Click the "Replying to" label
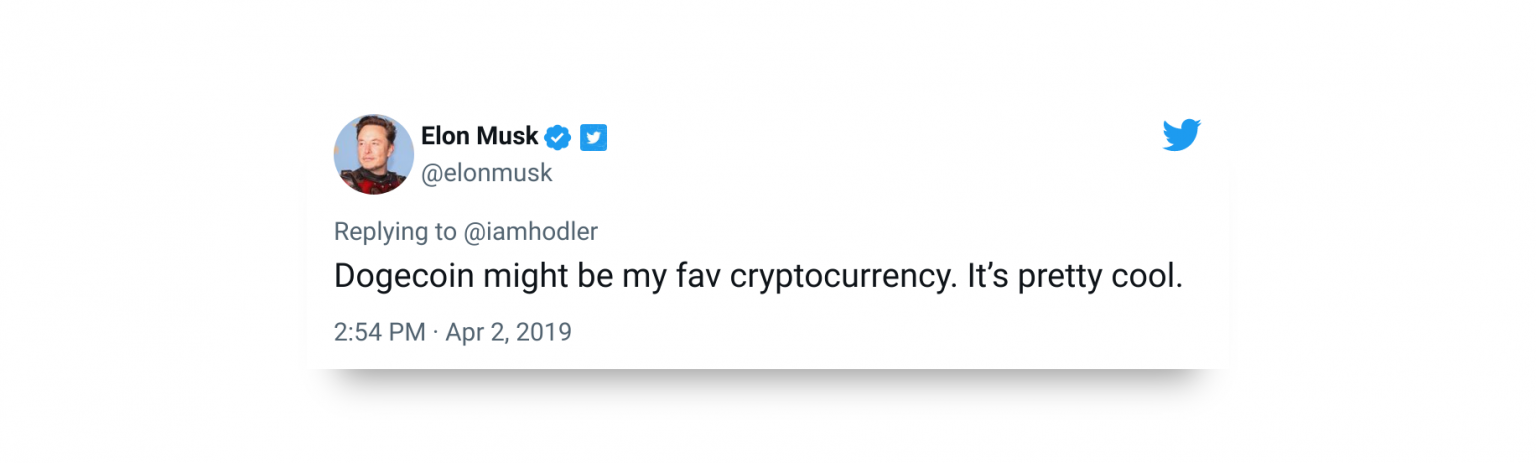The width and height of the screenshot is (1536, 463). [395, 232]
